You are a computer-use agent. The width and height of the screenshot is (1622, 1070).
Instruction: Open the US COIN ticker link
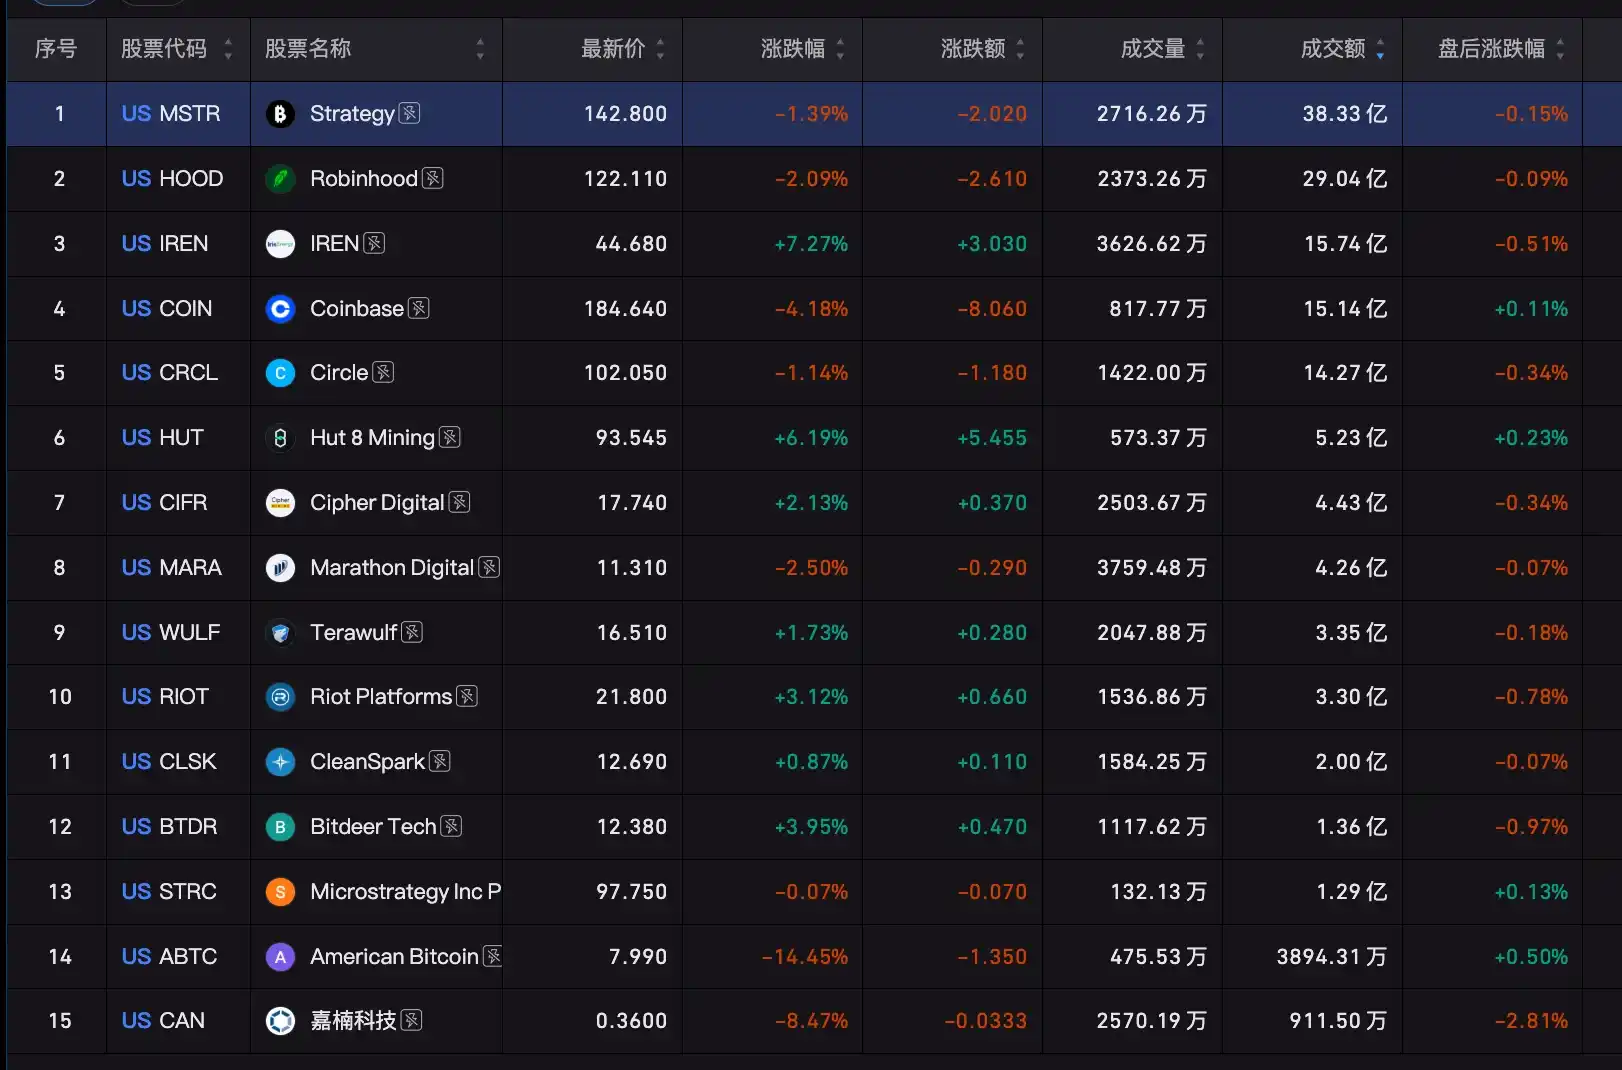(167, 309)
